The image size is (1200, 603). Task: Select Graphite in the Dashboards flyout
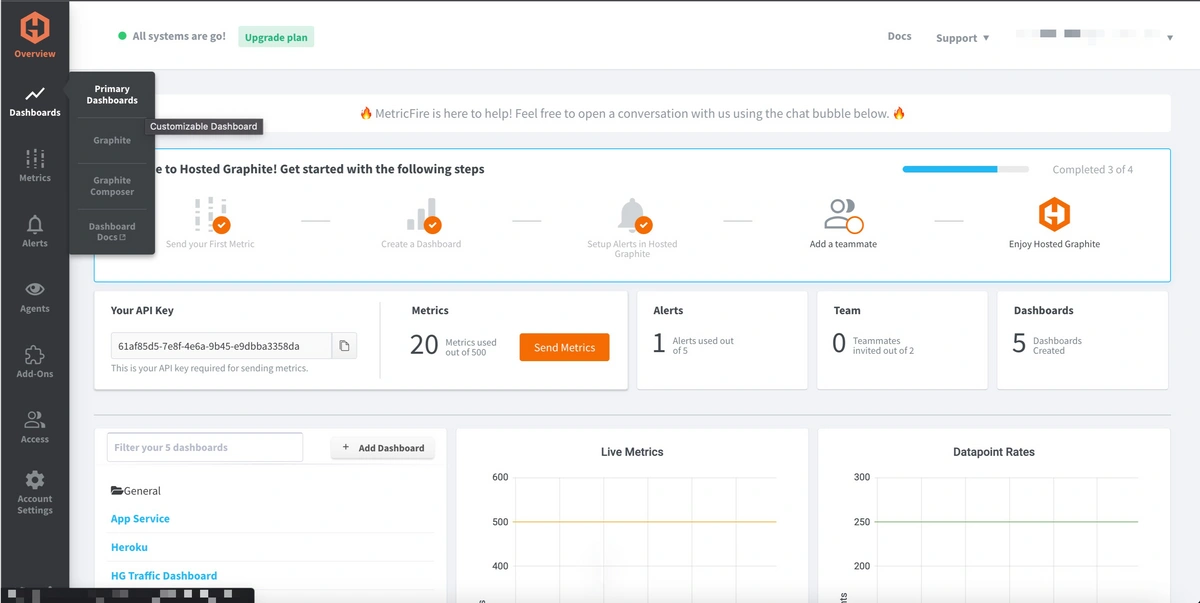(112, 141)
